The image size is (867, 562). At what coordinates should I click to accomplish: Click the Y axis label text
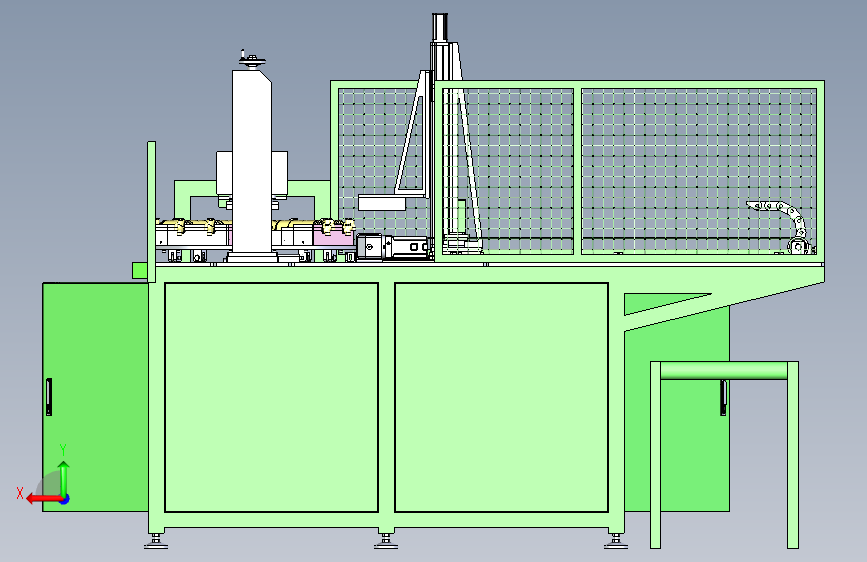click(x=63, y=450)
